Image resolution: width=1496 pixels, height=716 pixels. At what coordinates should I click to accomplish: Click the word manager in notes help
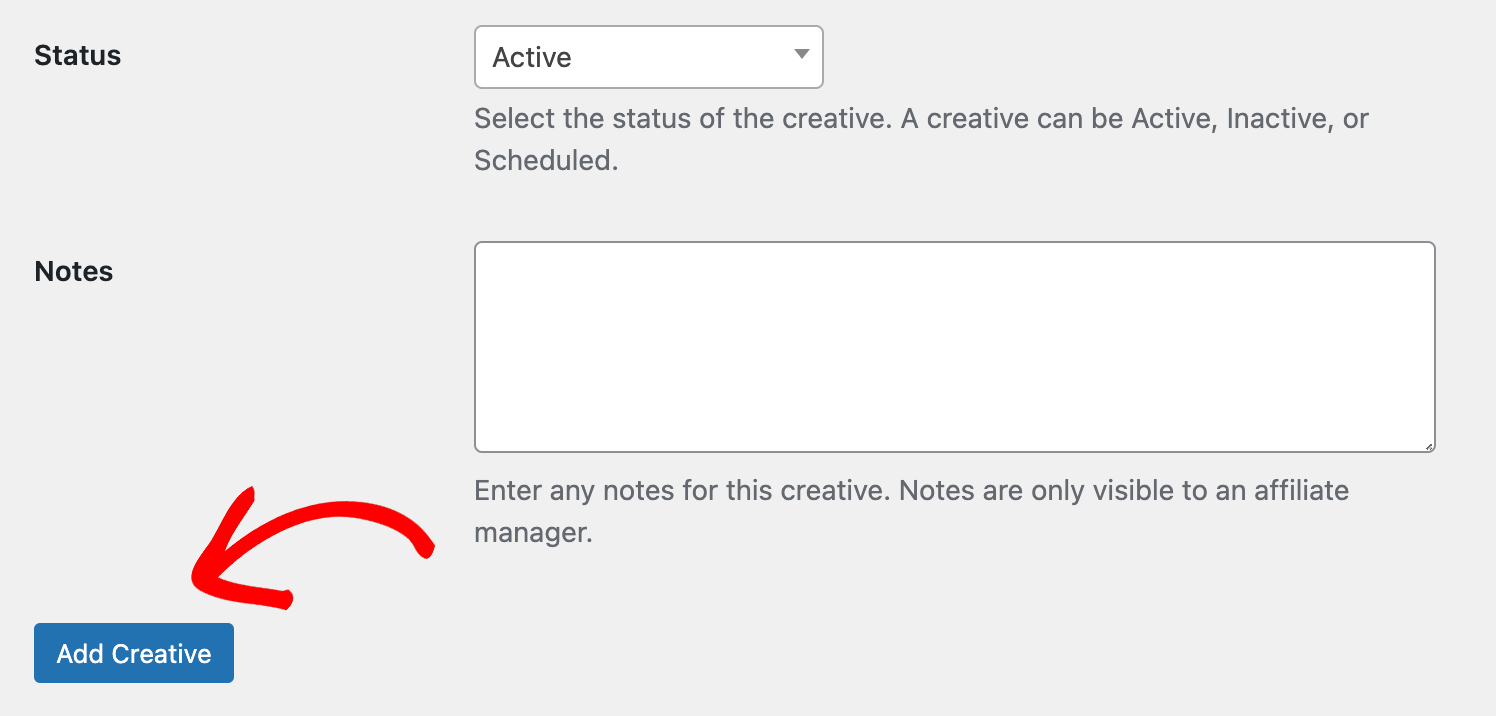530,533
